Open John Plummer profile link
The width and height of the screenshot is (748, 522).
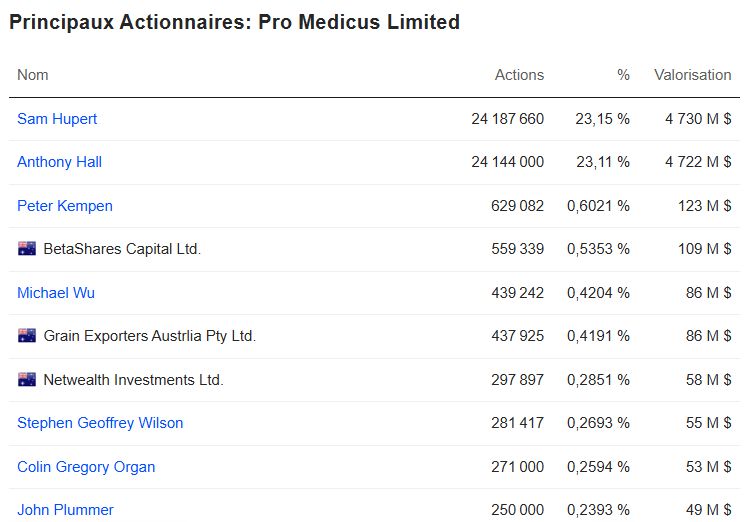(x=65, y=510)
